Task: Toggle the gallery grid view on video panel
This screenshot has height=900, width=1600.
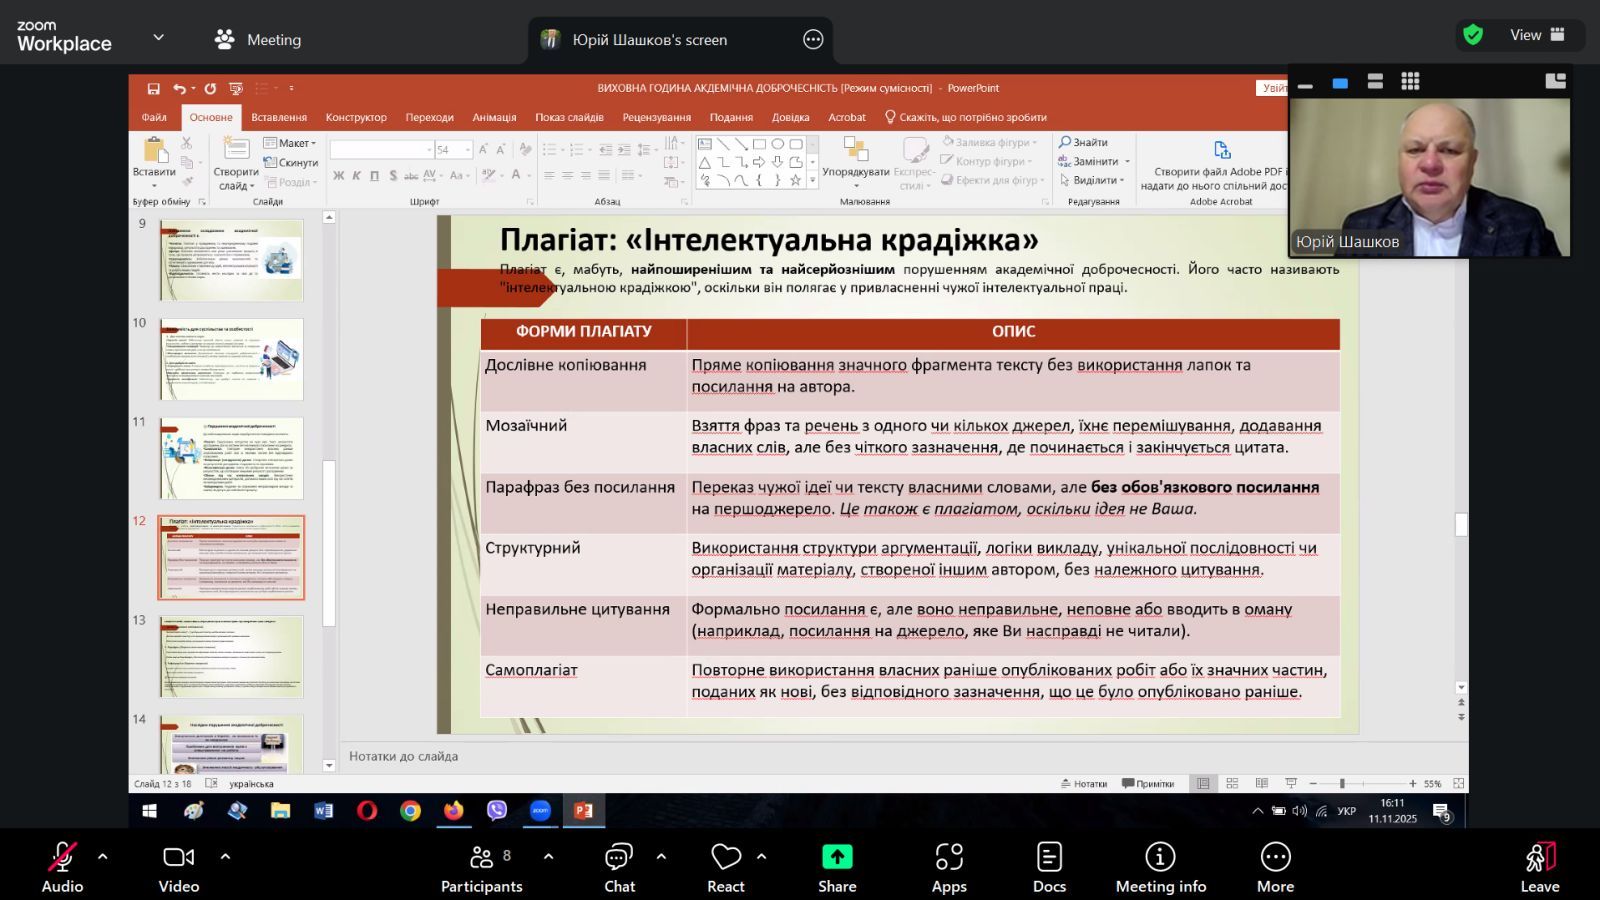Action: pos(1410,82)
